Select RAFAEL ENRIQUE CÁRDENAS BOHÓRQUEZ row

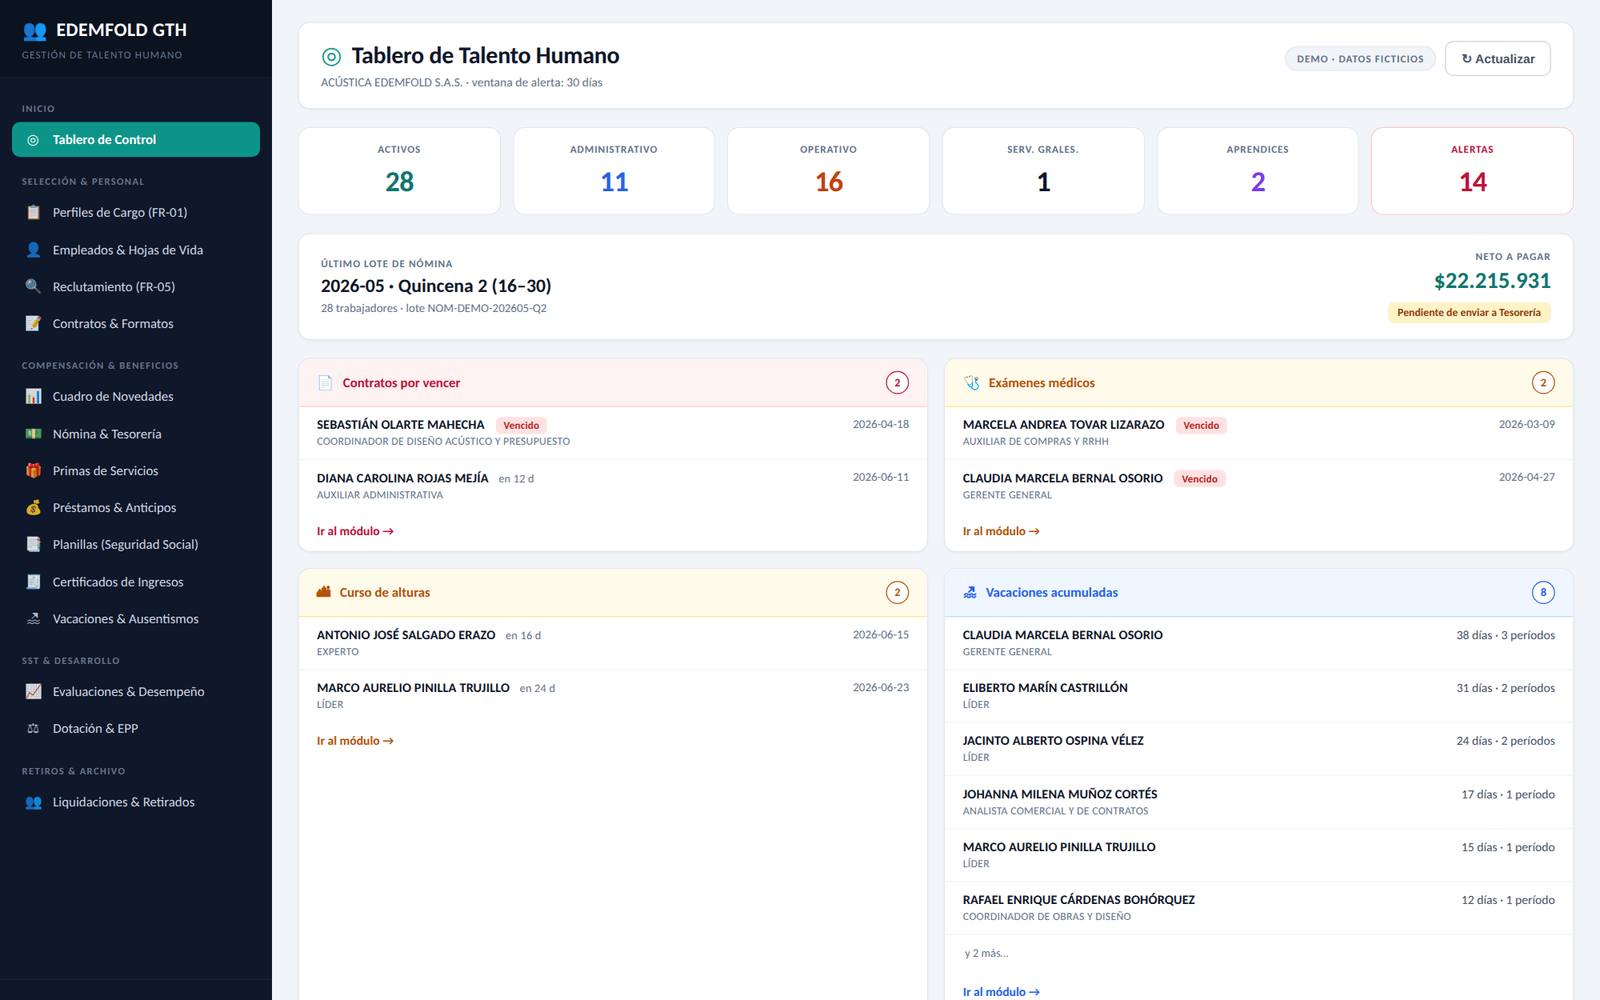(1259, 908)
